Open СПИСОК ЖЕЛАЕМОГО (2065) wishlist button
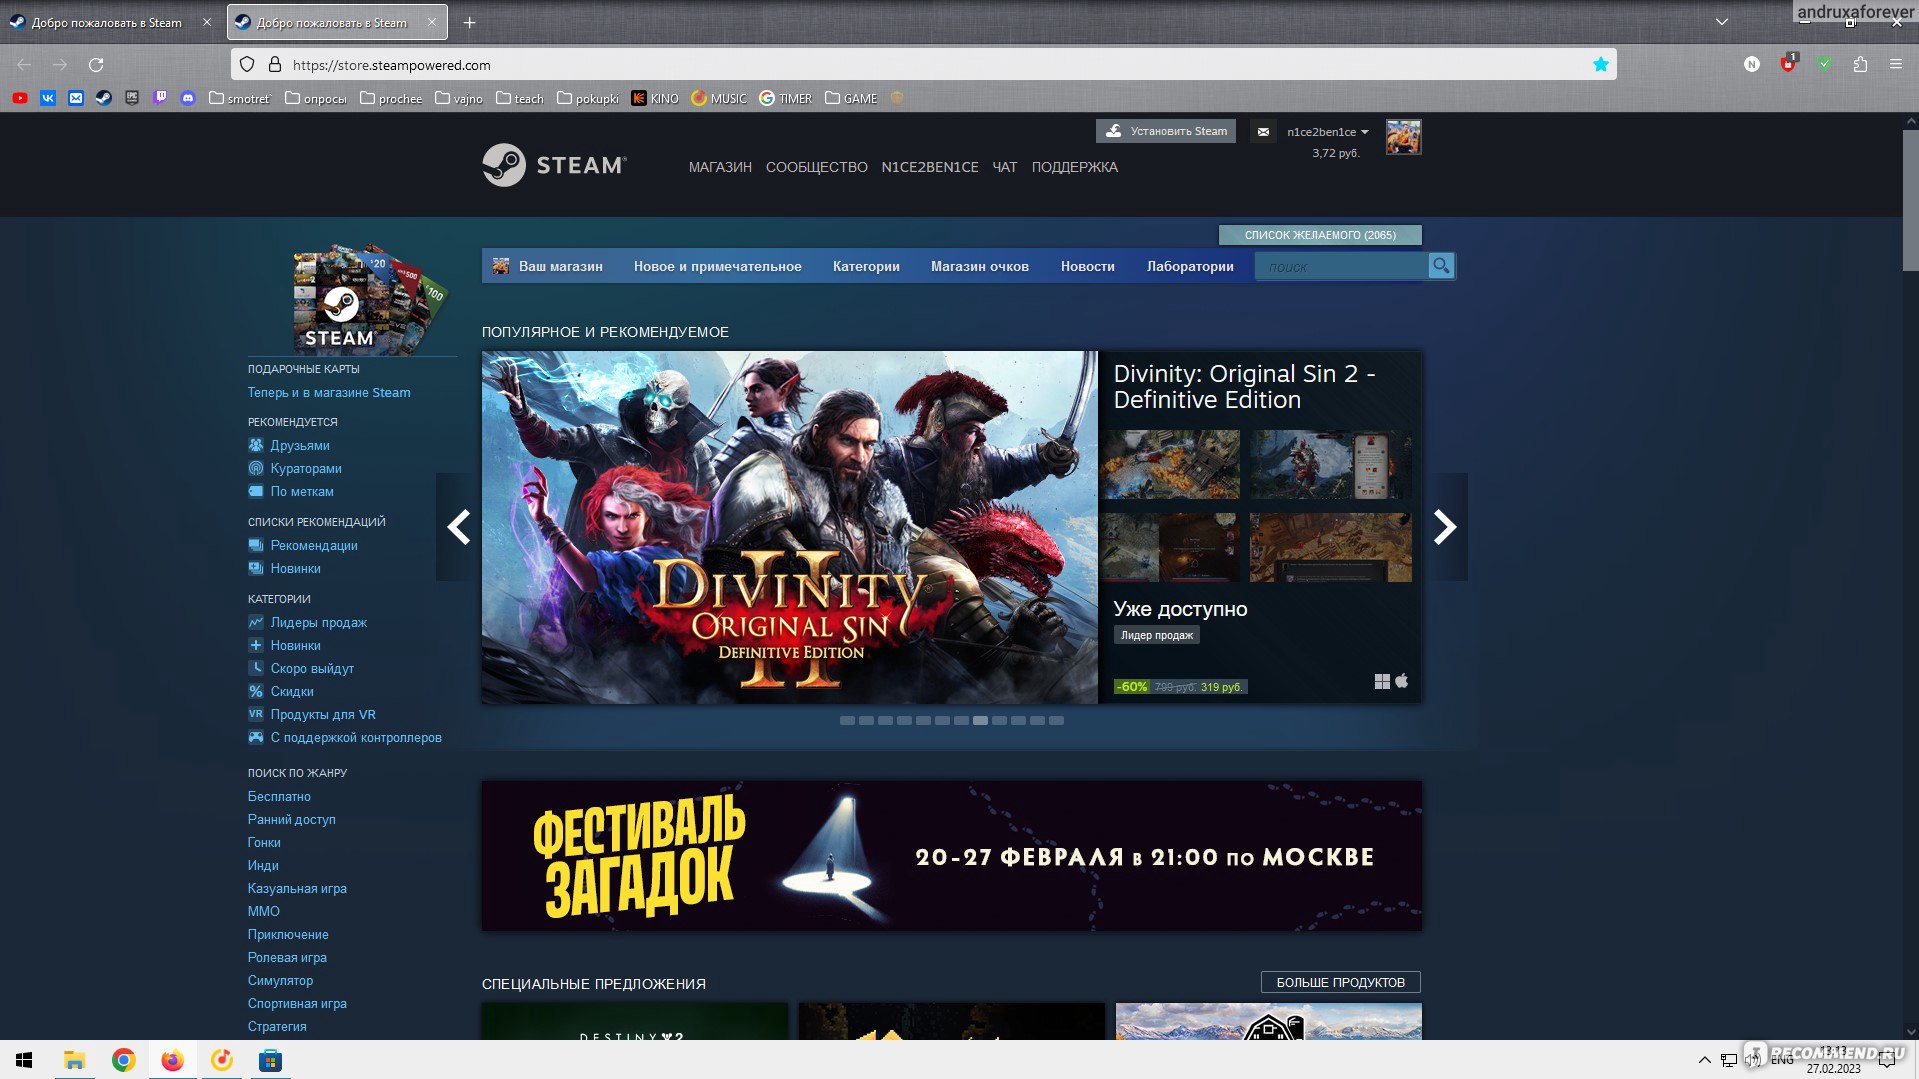 click(x=1320, y=235)
